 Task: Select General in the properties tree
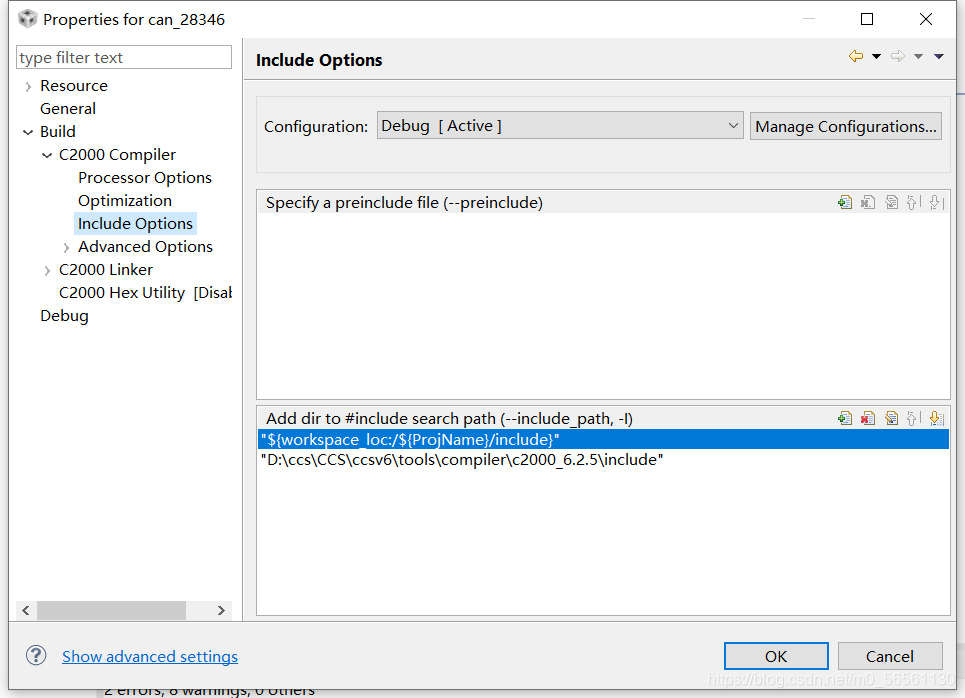[x=68, y=108]
